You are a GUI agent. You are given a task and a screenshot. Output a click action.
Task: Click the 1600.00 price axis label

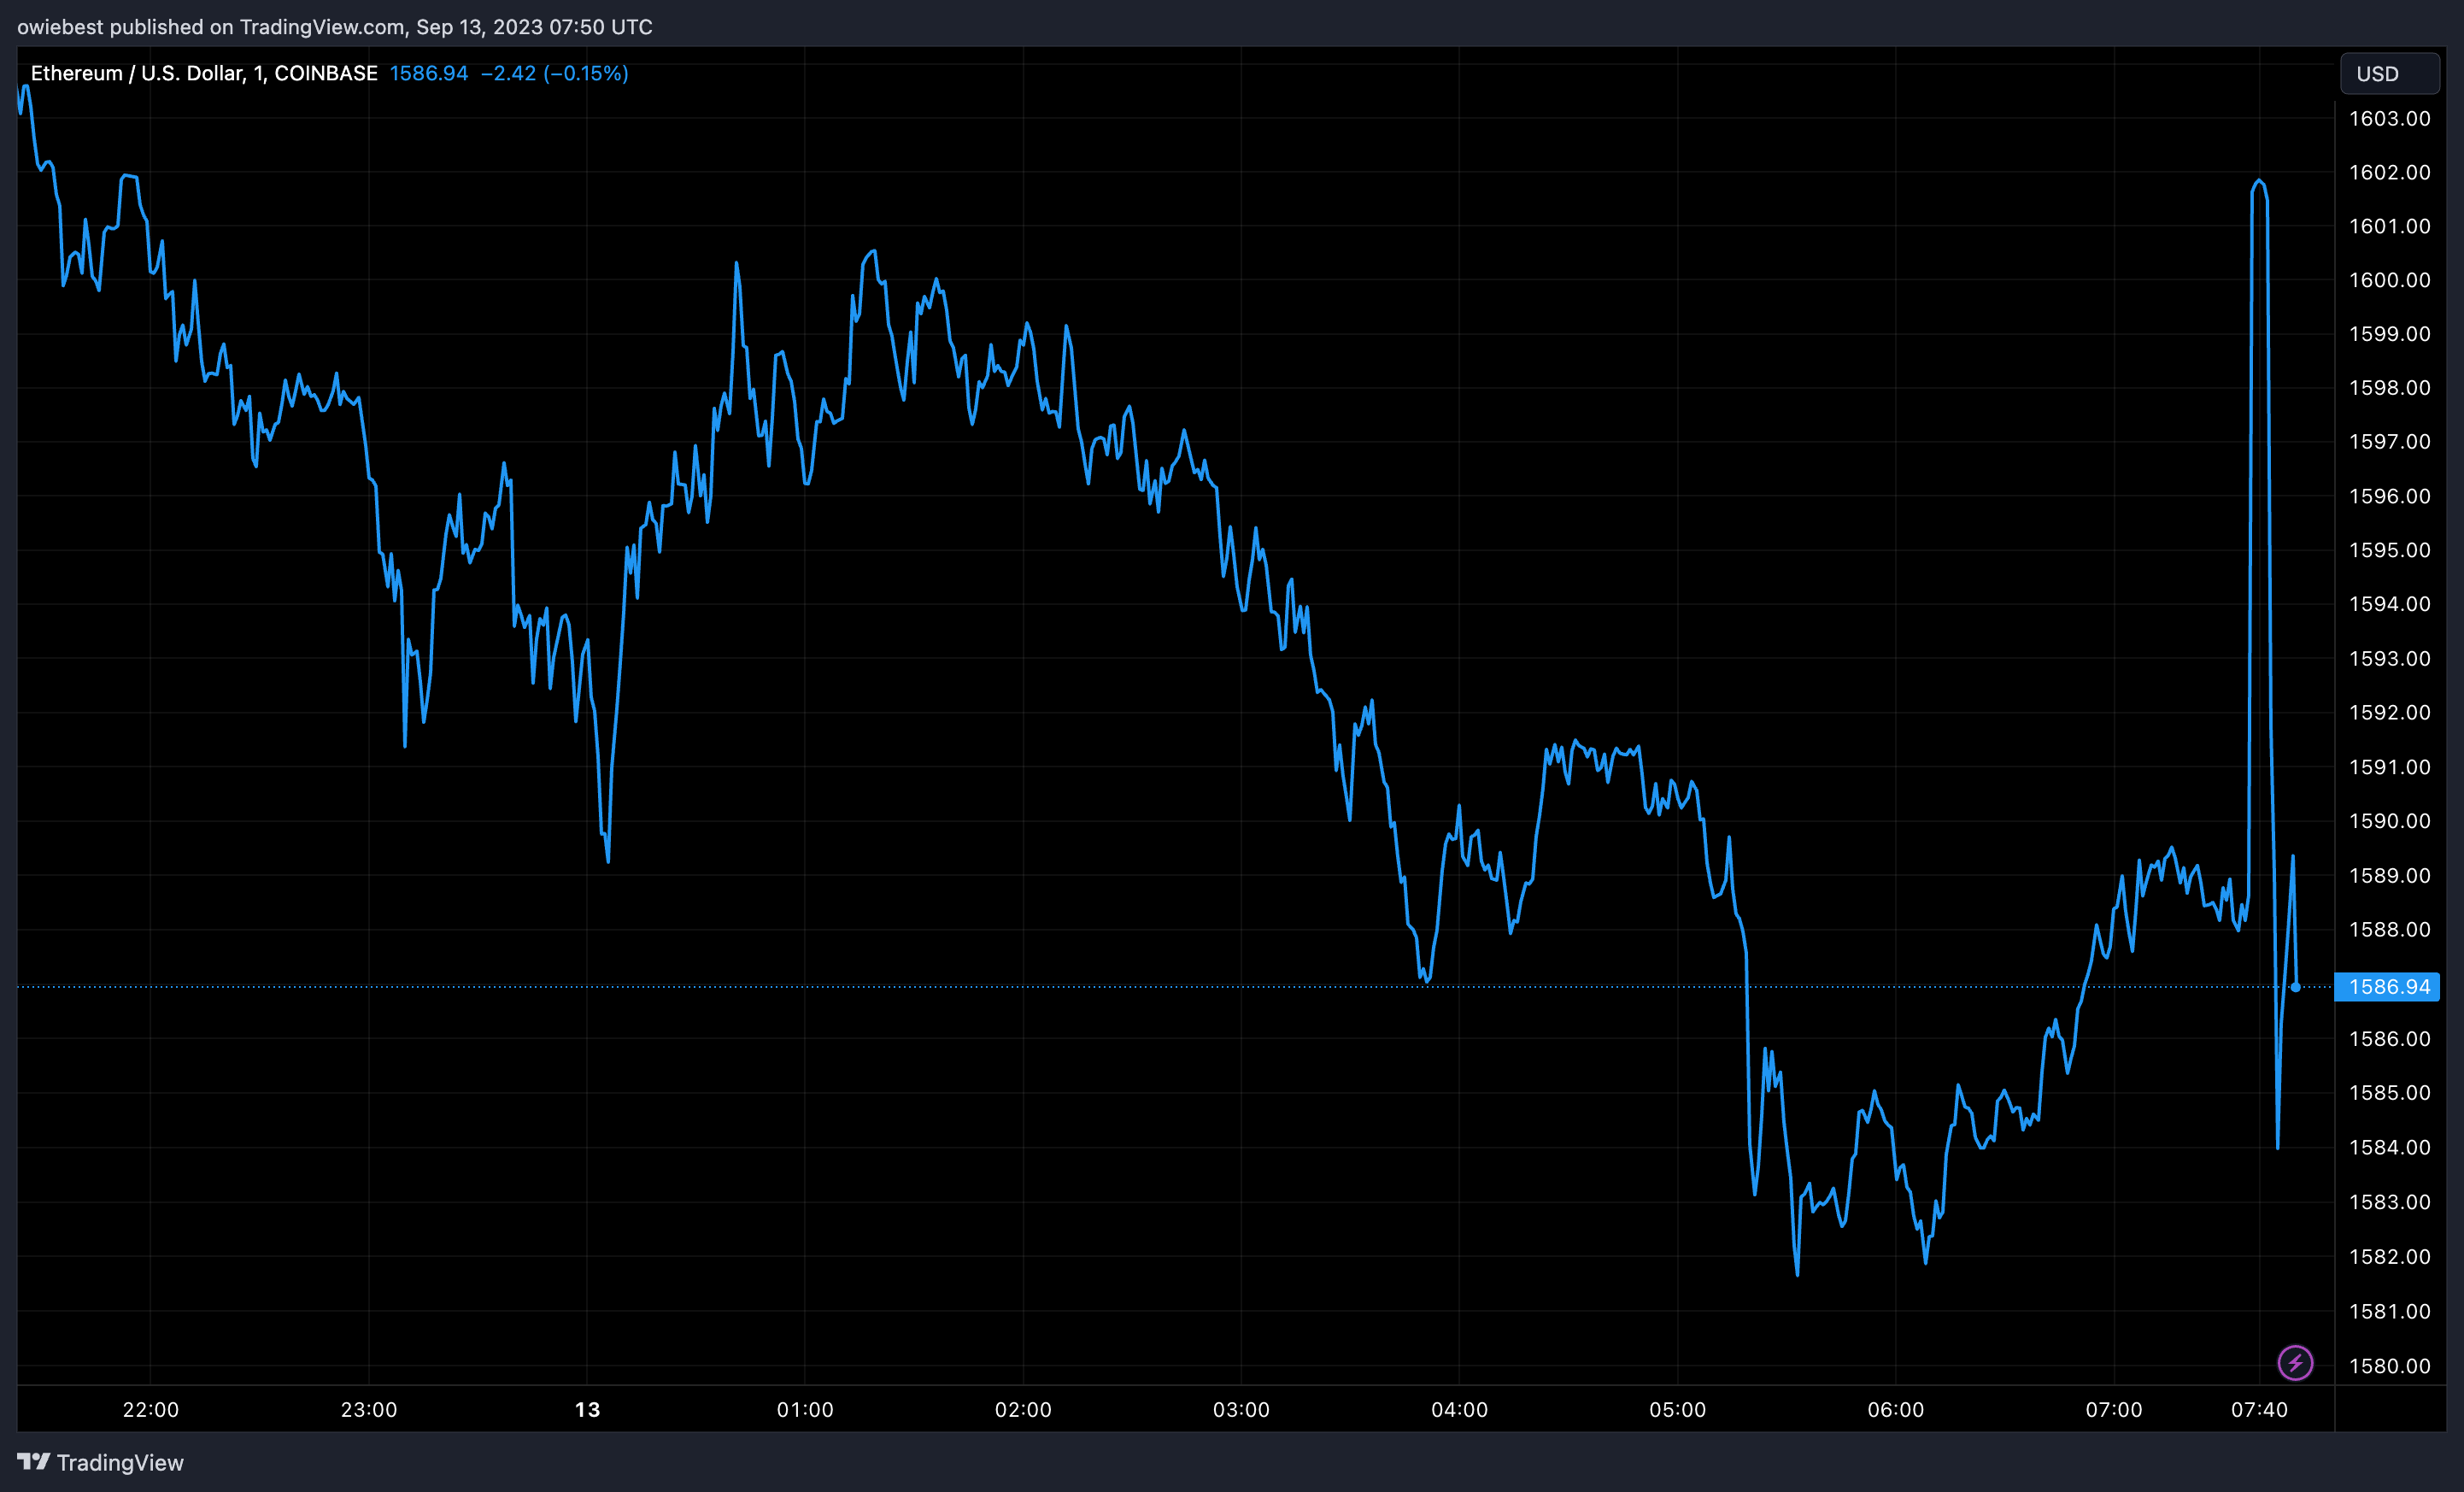click(x=2389, y=280)
